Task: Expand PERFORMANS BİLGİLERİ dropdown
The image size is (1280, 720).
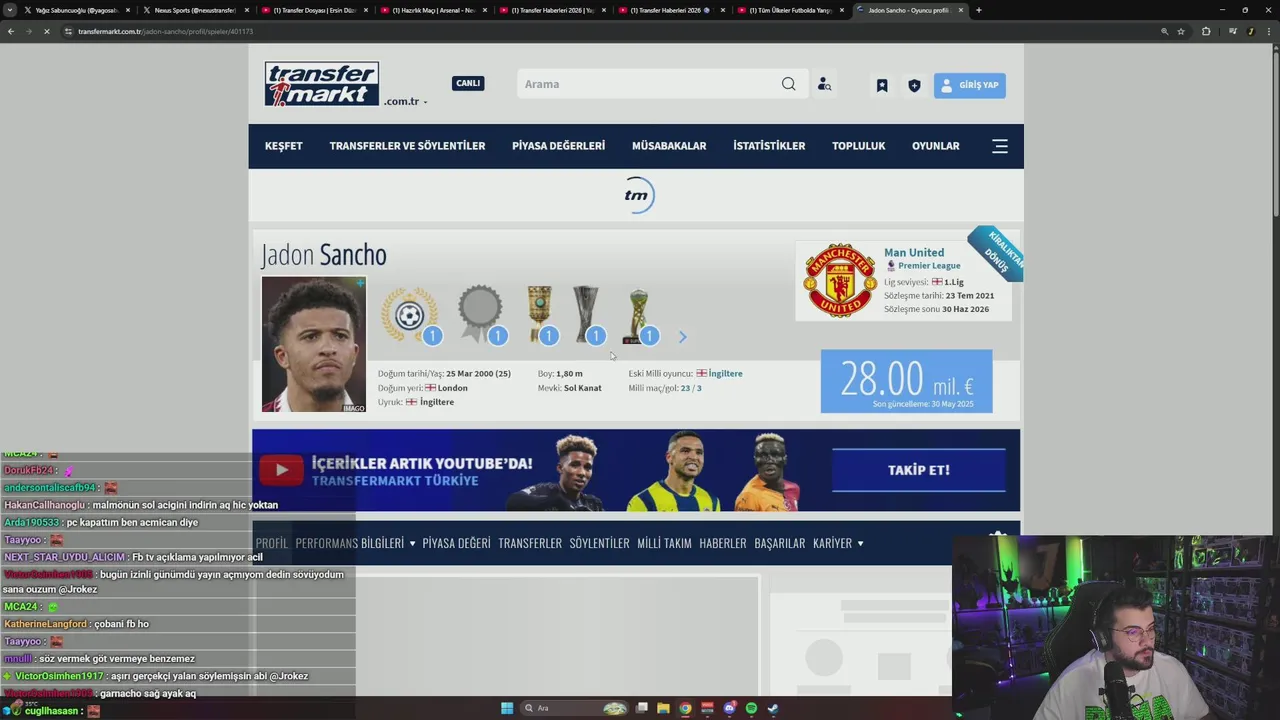Action: 355,543
